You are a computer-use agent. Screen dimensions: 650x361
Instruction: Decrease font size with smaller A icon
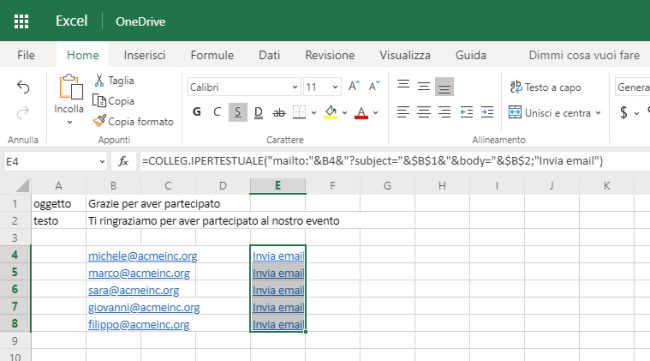pos(374,86)
